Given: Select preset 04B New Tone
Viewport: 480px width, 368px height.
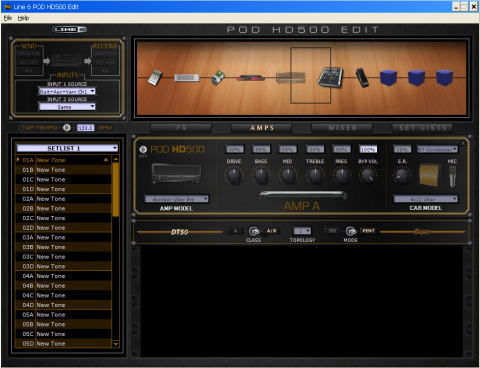Looking at the screenshot, I should coord(64,286).
